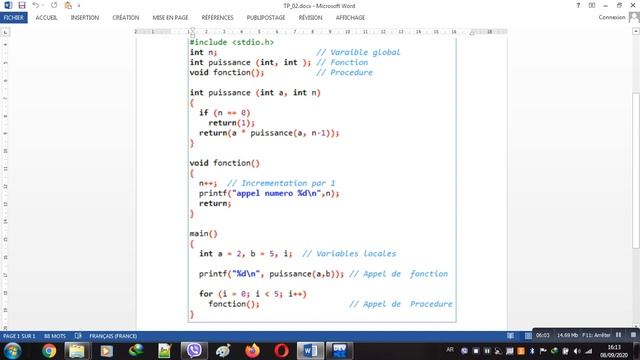Screen dimensions: 640x360
Task: Click the volume speaker tray icon
Action: pos(577,351)
